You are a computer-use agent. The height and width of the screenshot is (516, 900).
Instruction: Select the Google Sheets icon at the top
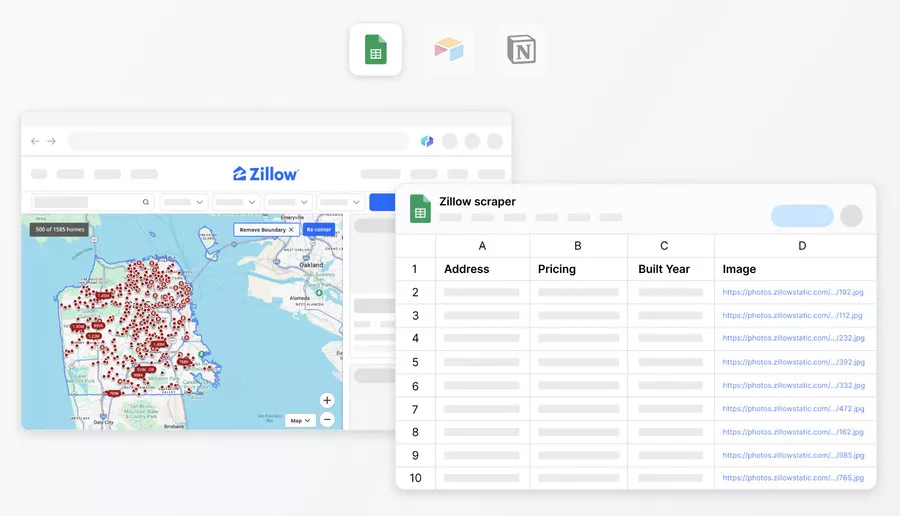(375, 49)
